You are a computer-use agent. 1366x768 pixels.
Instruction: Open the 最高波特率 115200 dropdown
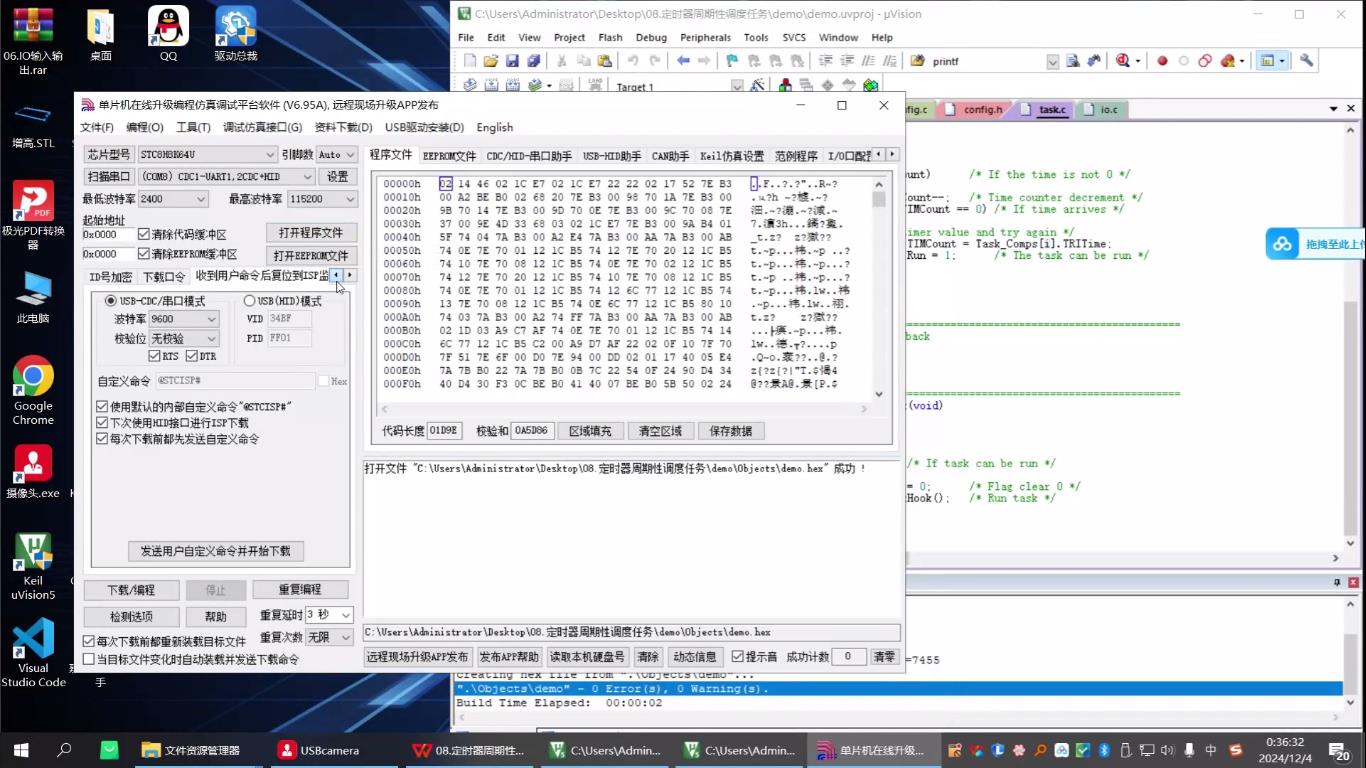pos(347,199)
